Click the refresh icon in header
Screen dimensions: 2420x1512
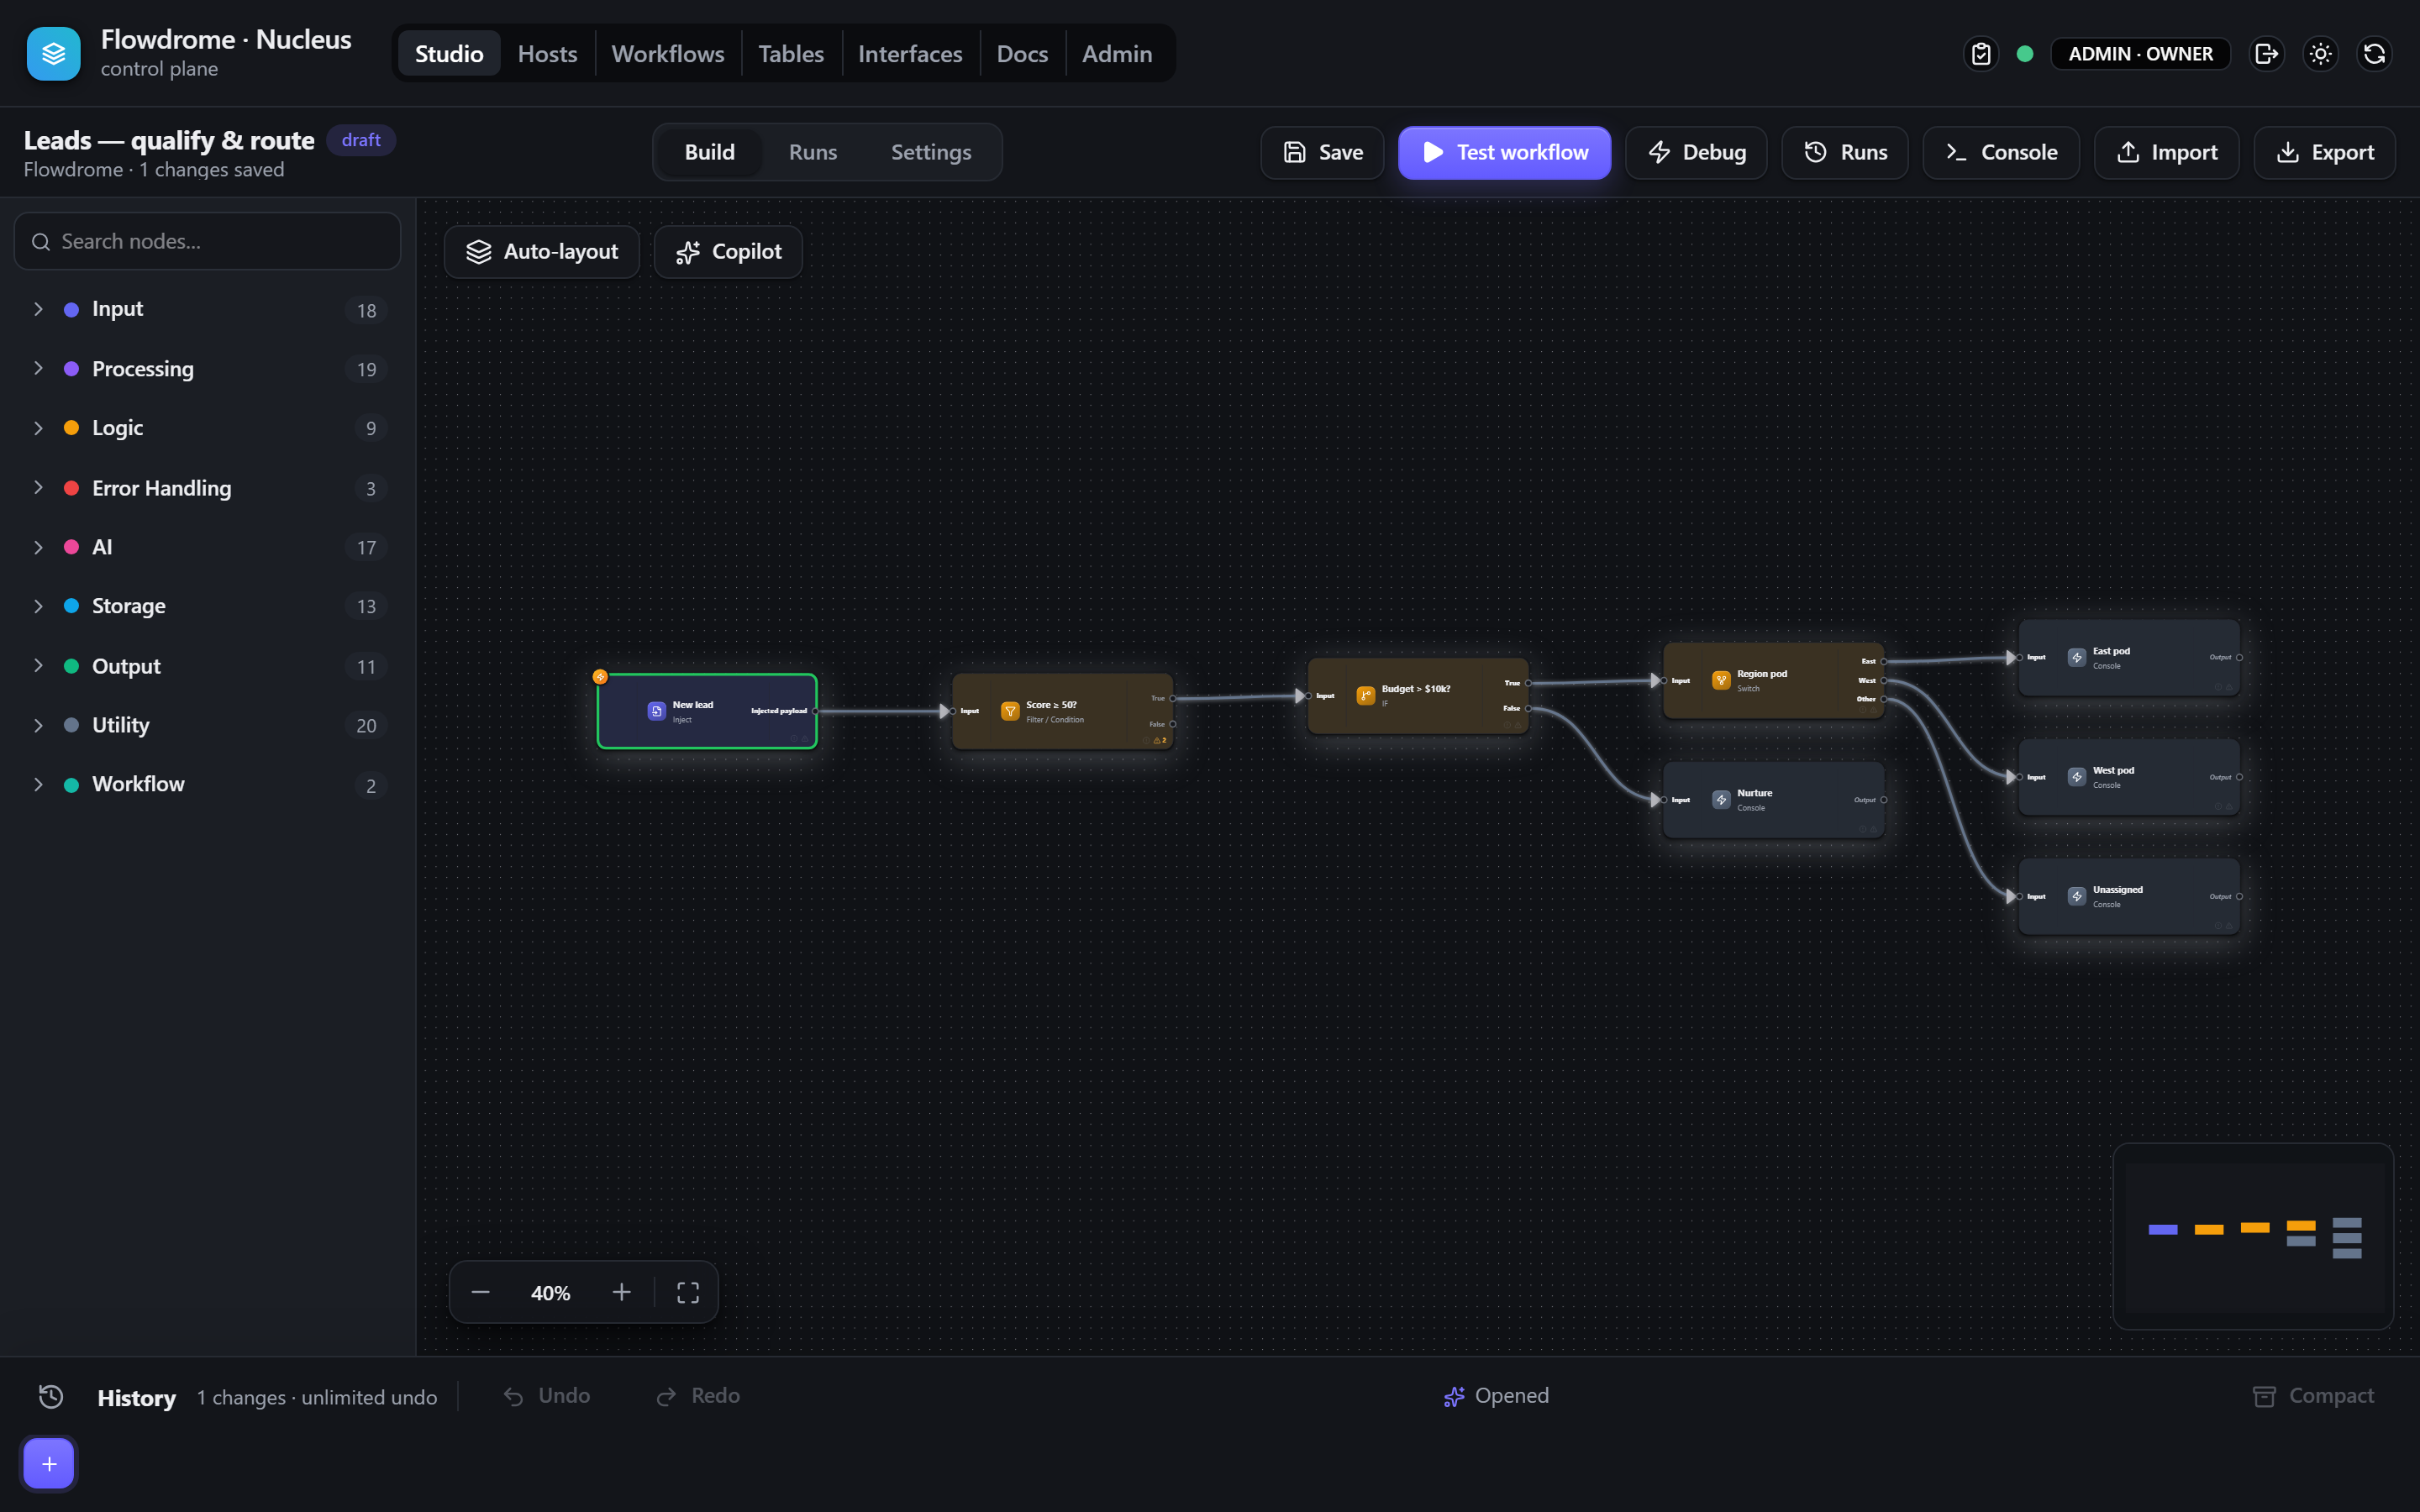[2374, 54]
